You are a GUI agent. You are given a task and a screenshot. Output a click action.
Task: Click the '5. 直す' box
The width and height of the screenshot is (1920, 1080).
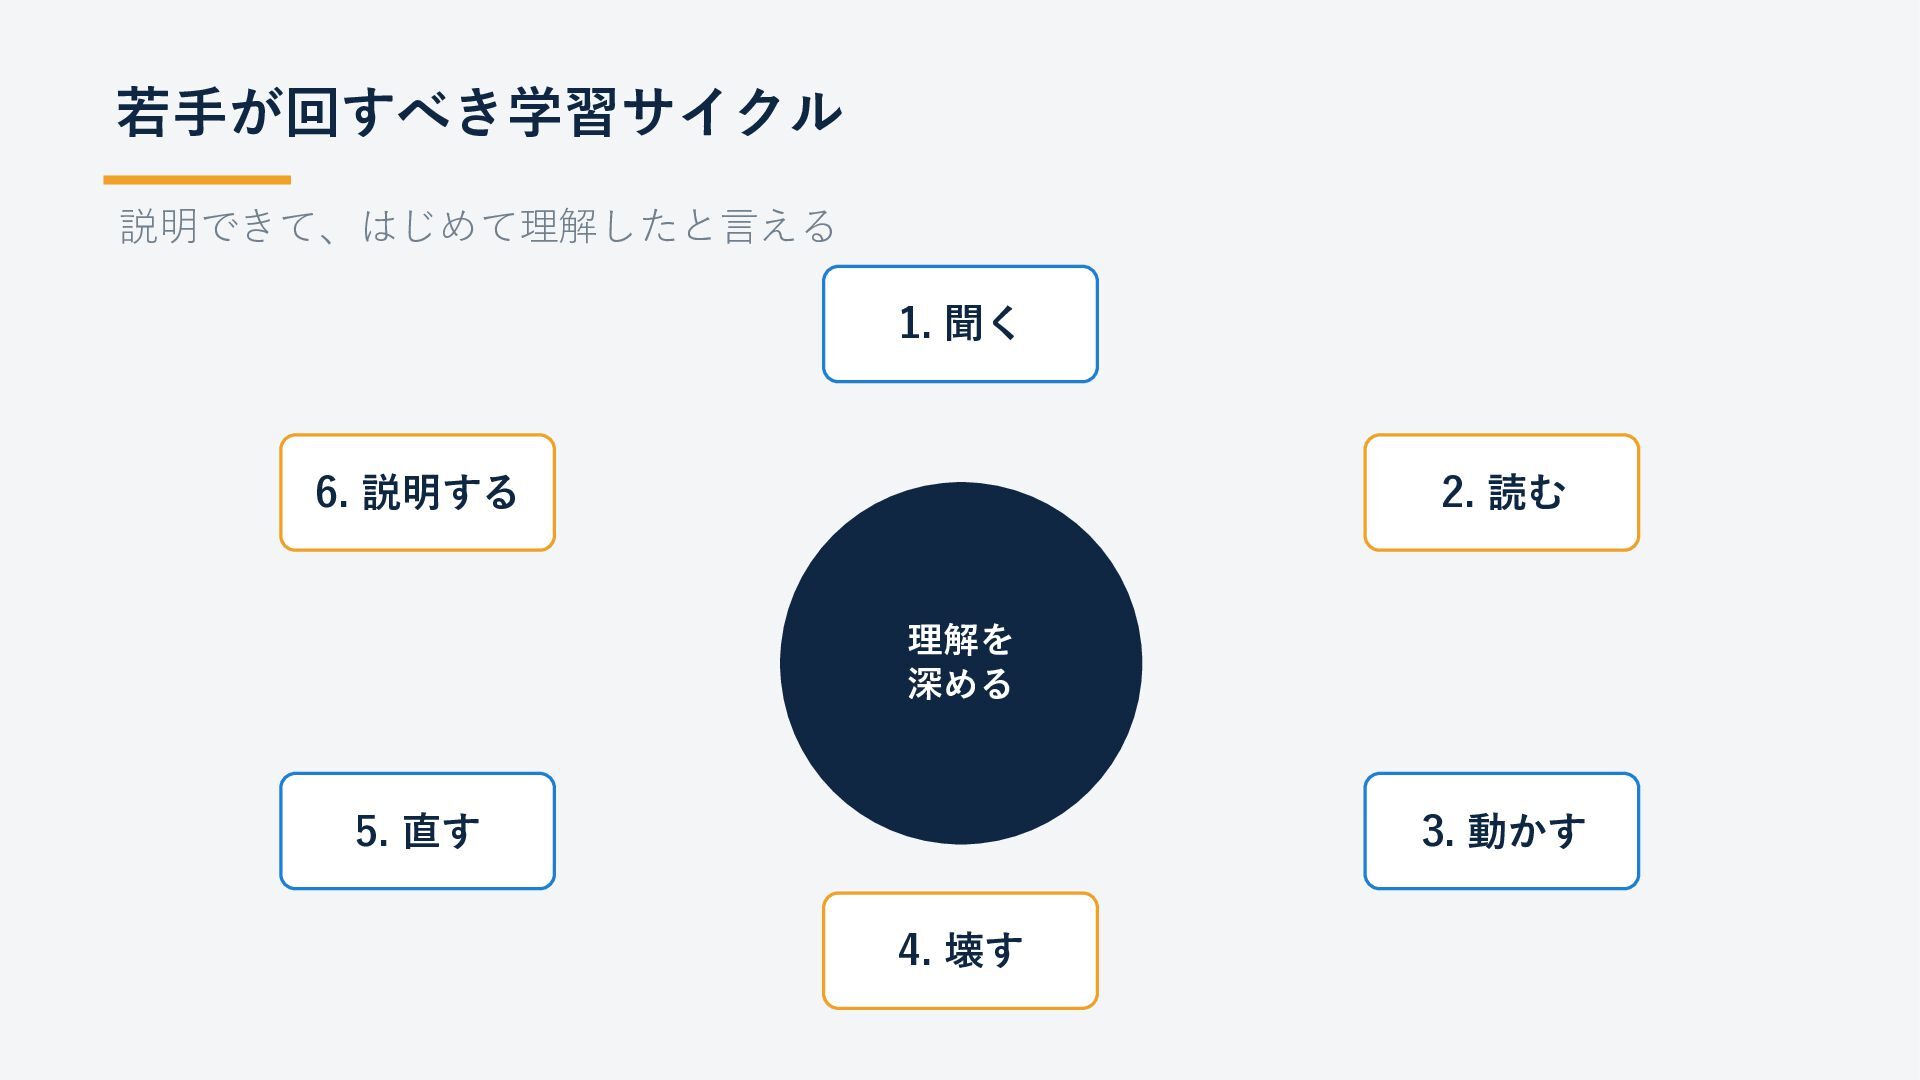[x=417, y=831]
